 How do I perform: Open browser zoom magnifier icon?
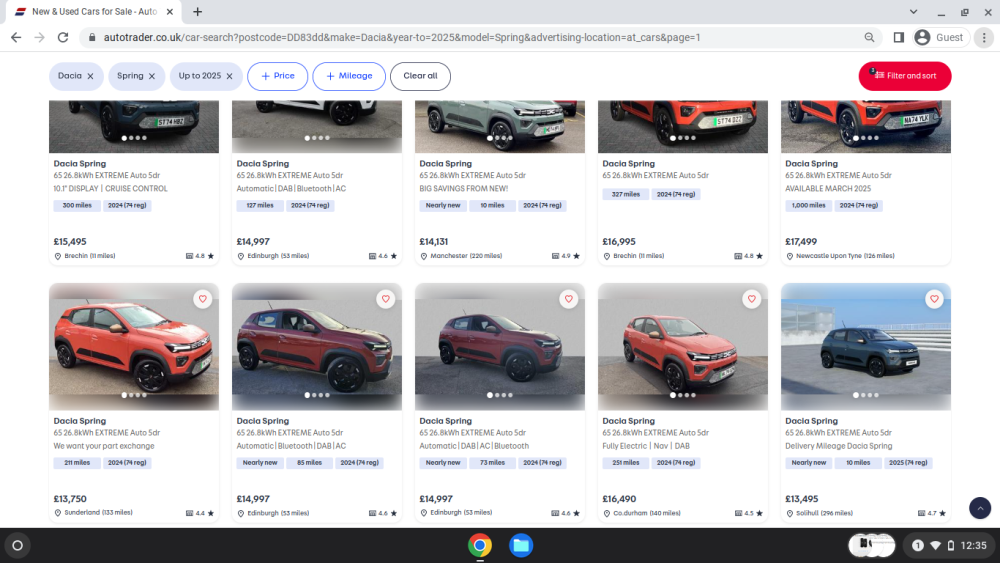[869, 38]
